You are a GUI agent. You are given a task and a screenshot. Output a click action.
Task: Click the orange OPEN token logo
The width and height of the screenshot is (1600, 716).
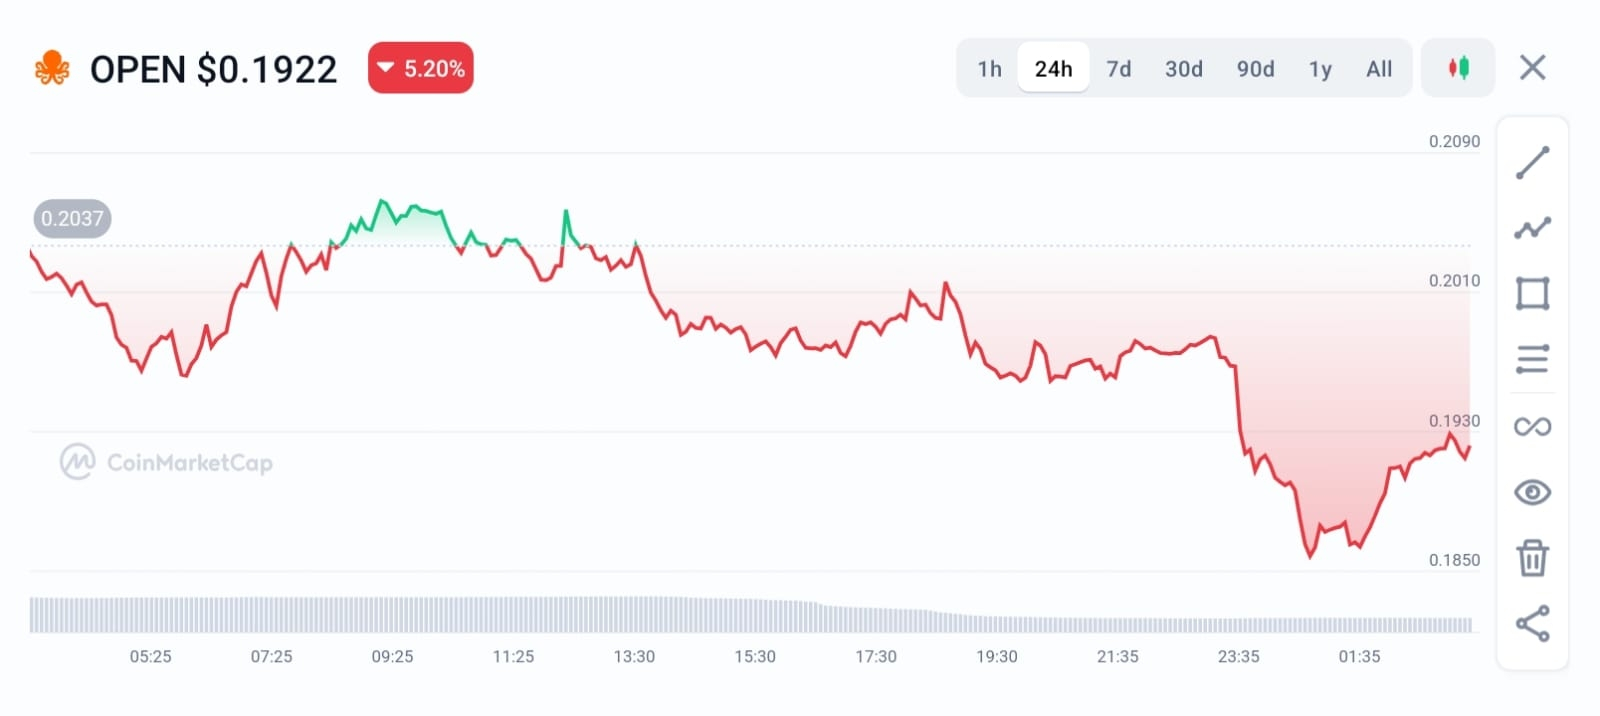point(52,68)
